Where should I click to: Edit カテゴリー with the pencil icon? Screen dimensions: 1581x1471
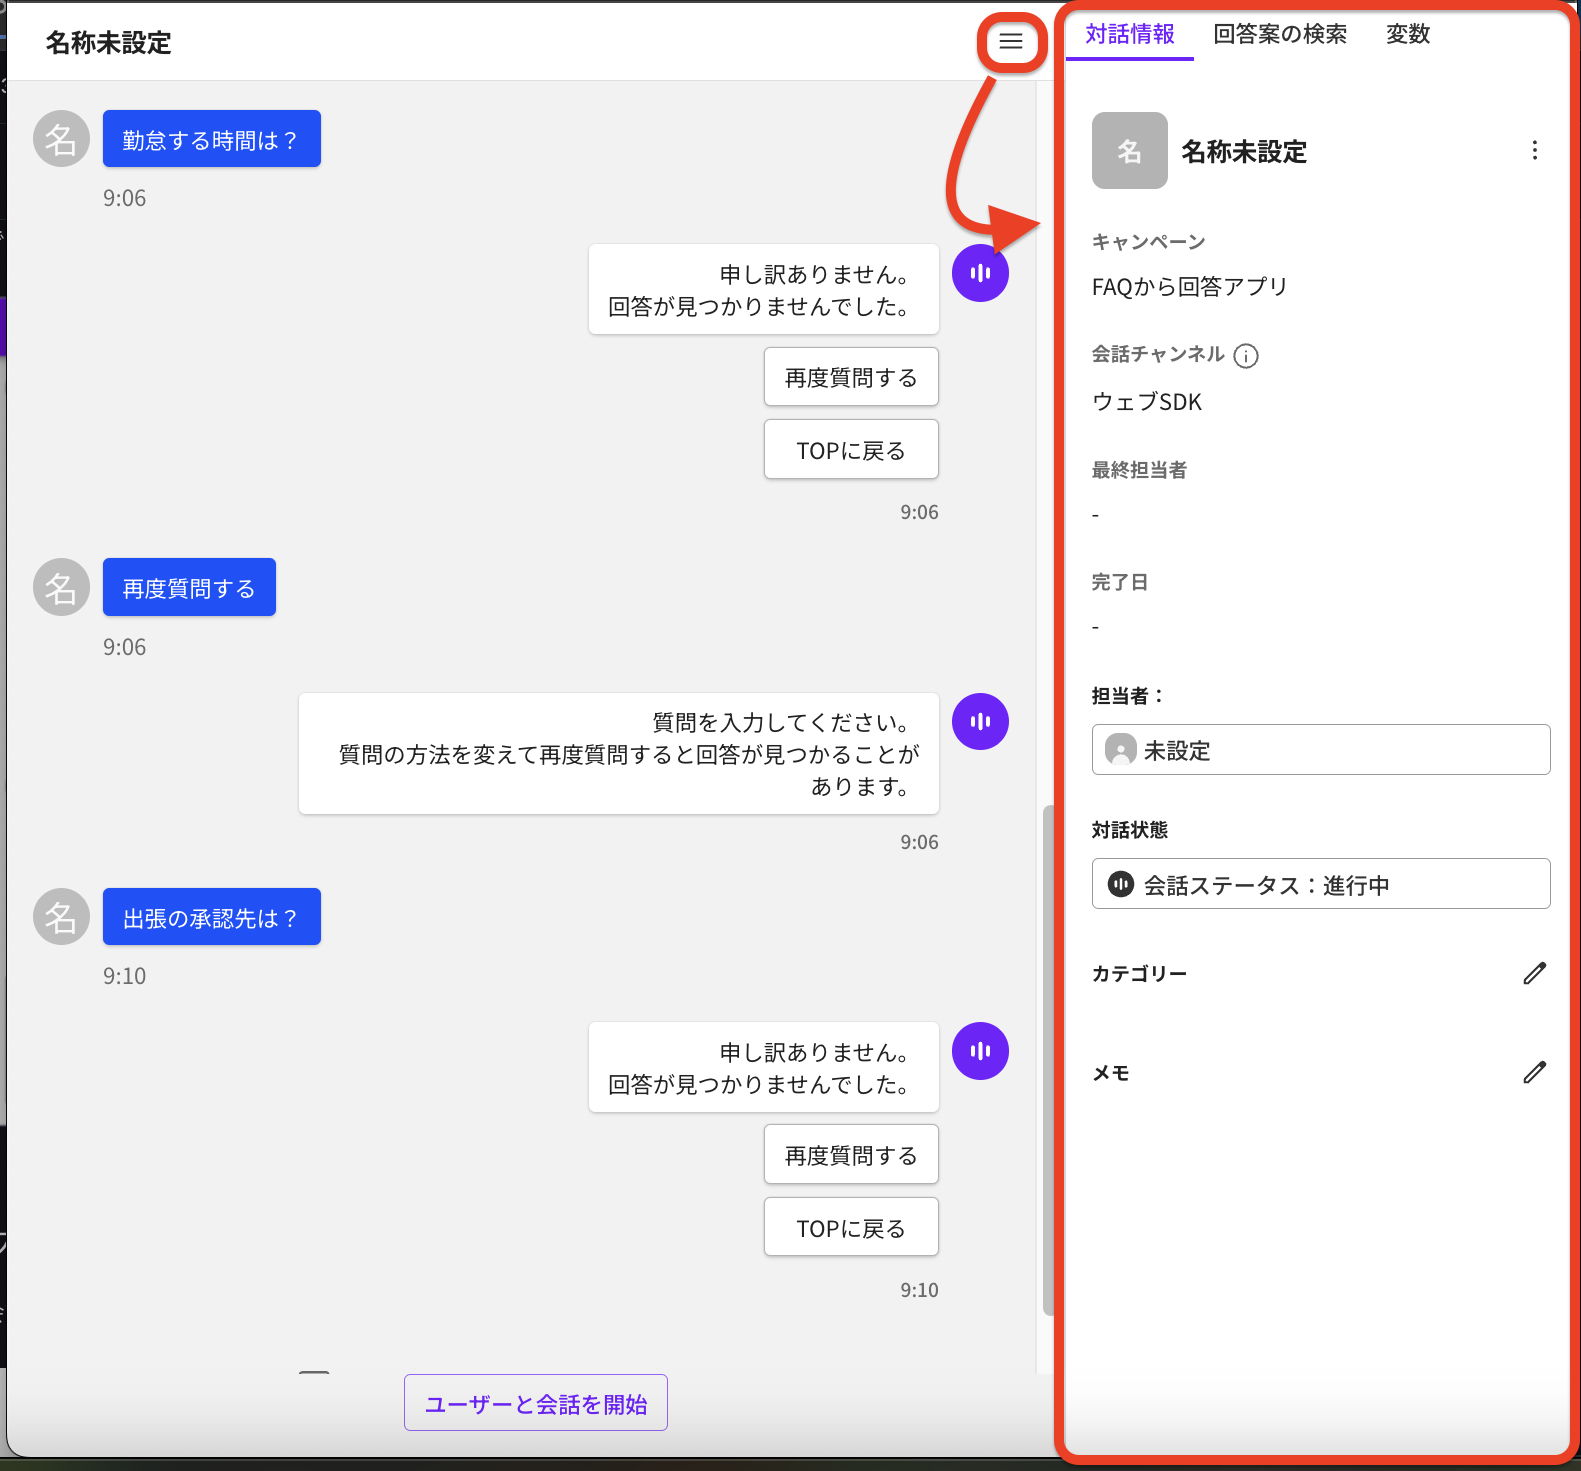click(x=1534, y=973)
